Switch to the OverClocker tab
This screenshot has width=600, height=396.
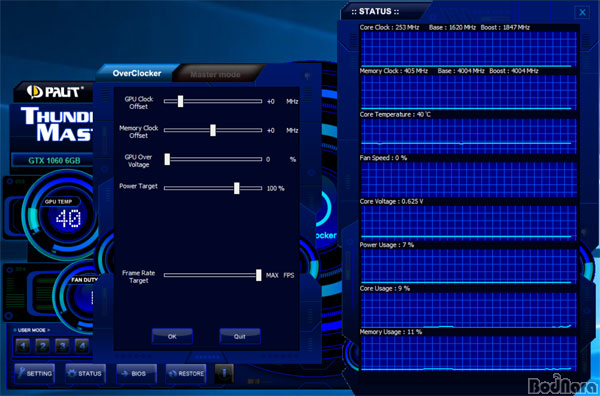click(x=137, y=73)
